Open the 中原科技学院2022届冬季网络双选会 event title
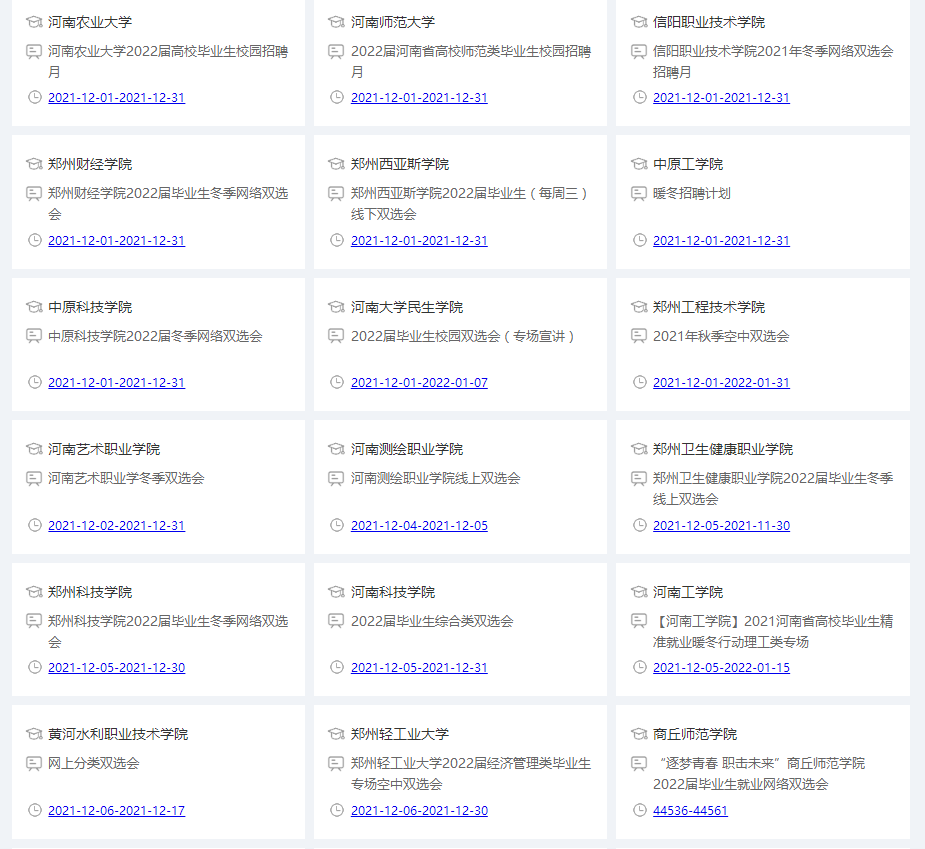 (155, 336)
